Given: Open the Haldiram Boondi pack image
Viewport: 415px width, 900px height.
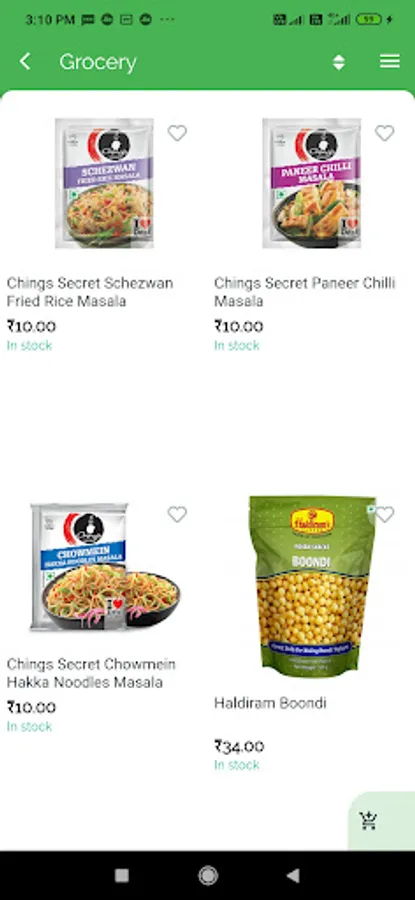Looking at the screenshot, I should click(312, 585).
